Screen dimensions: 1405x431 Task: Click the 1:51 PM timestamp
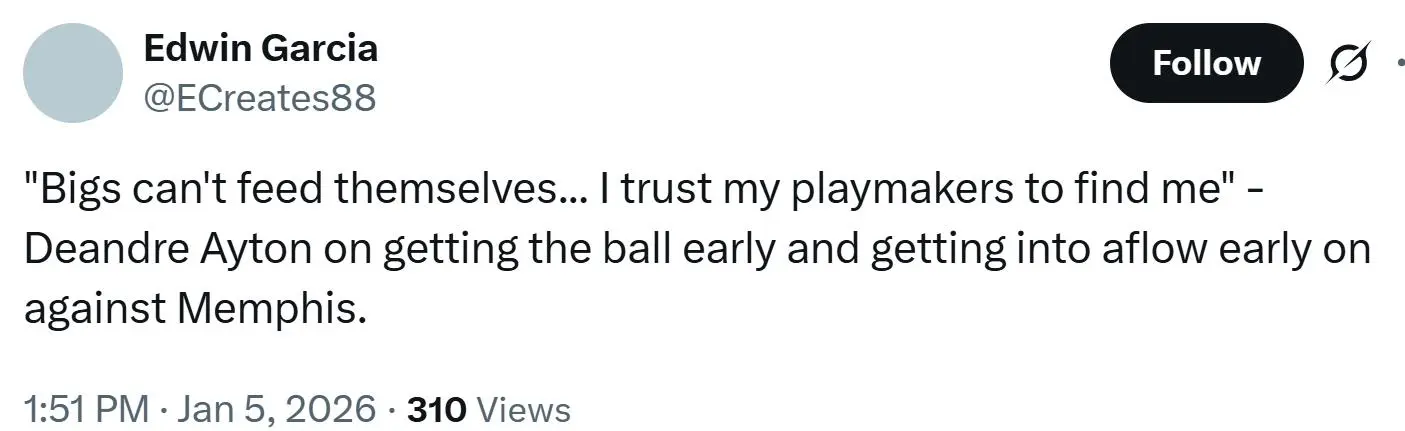pyautogui.click(x=85, y=409)
